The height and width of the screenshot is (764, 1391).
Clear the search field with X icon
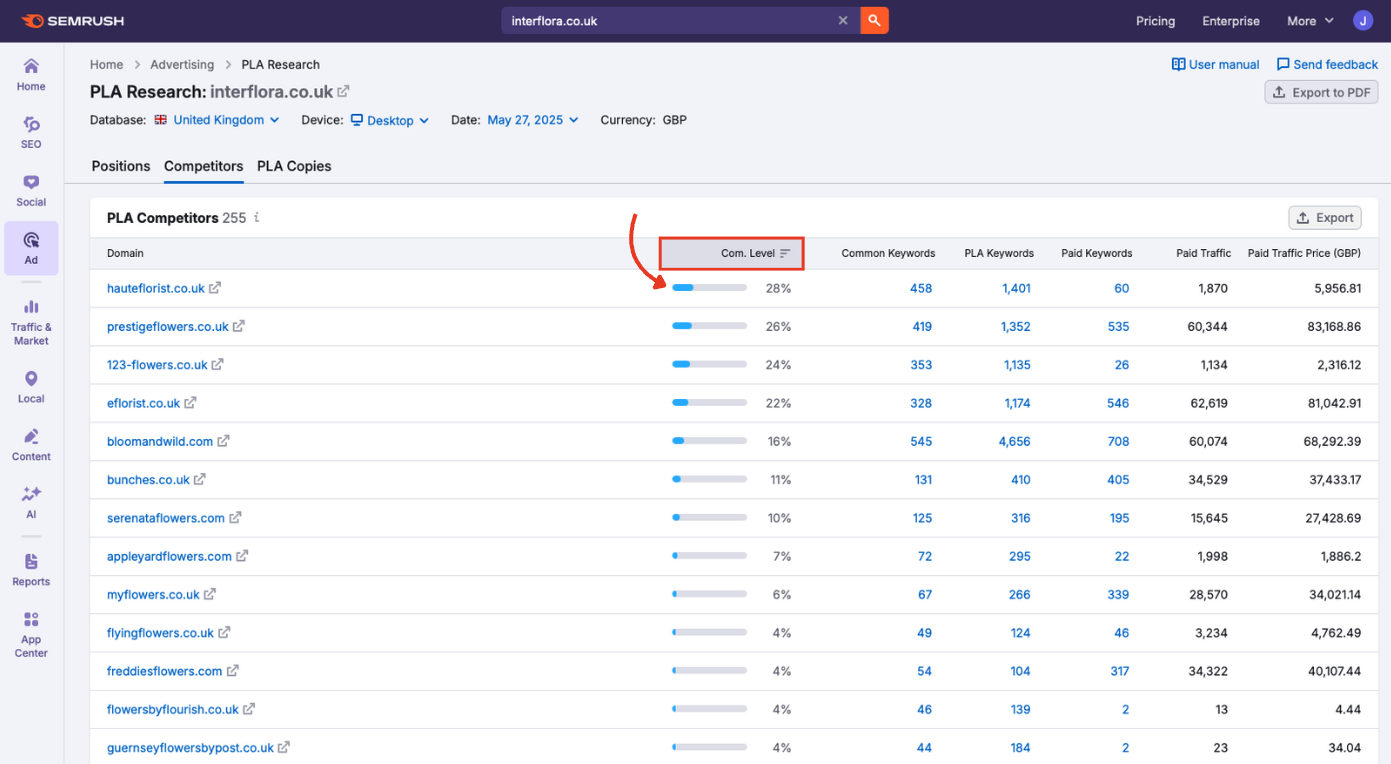pyautogui.click(x=843, y=20)
